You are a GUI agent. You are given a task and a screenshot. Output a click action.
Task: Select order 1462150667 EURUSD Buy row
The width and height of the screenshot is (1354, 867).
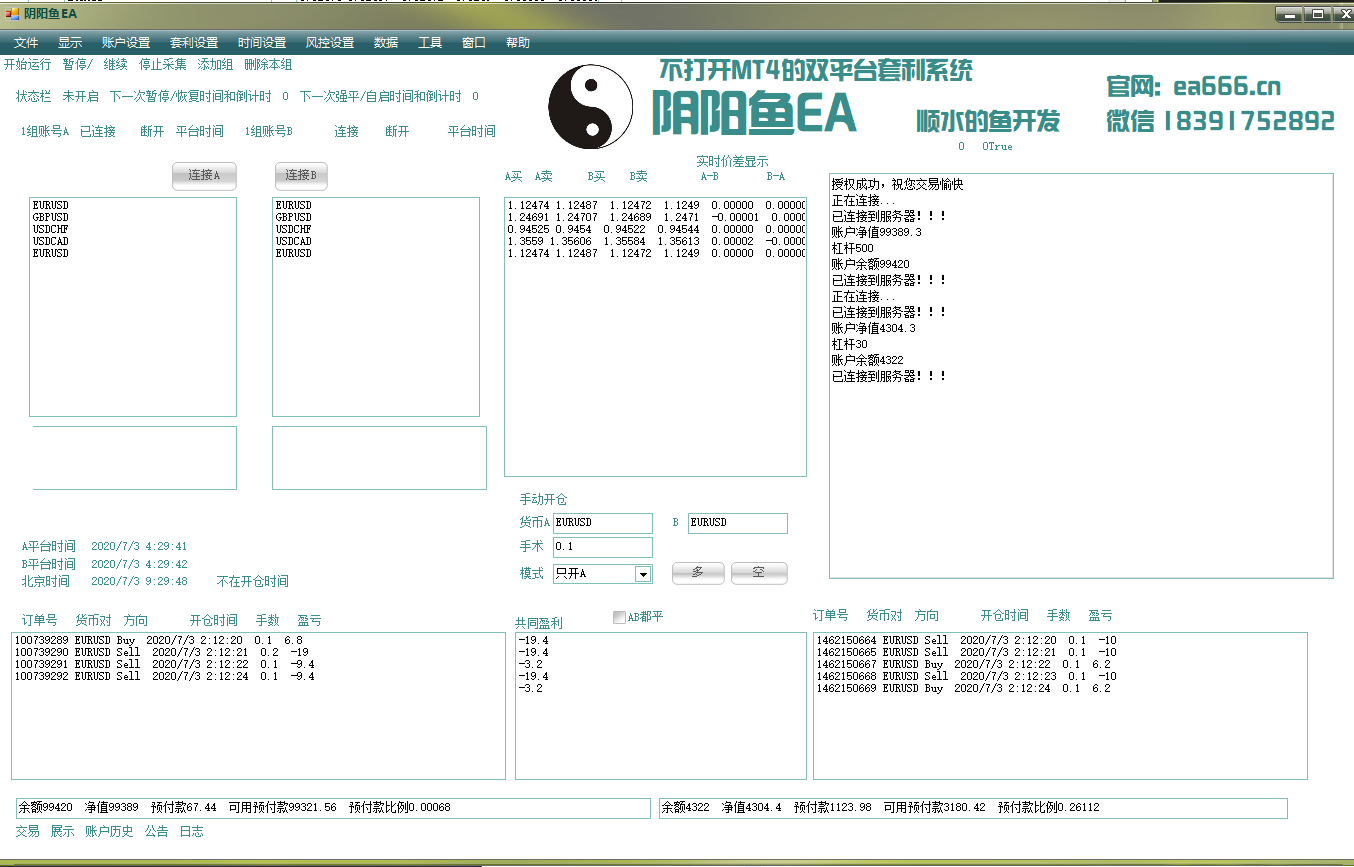pos(1060,664)
